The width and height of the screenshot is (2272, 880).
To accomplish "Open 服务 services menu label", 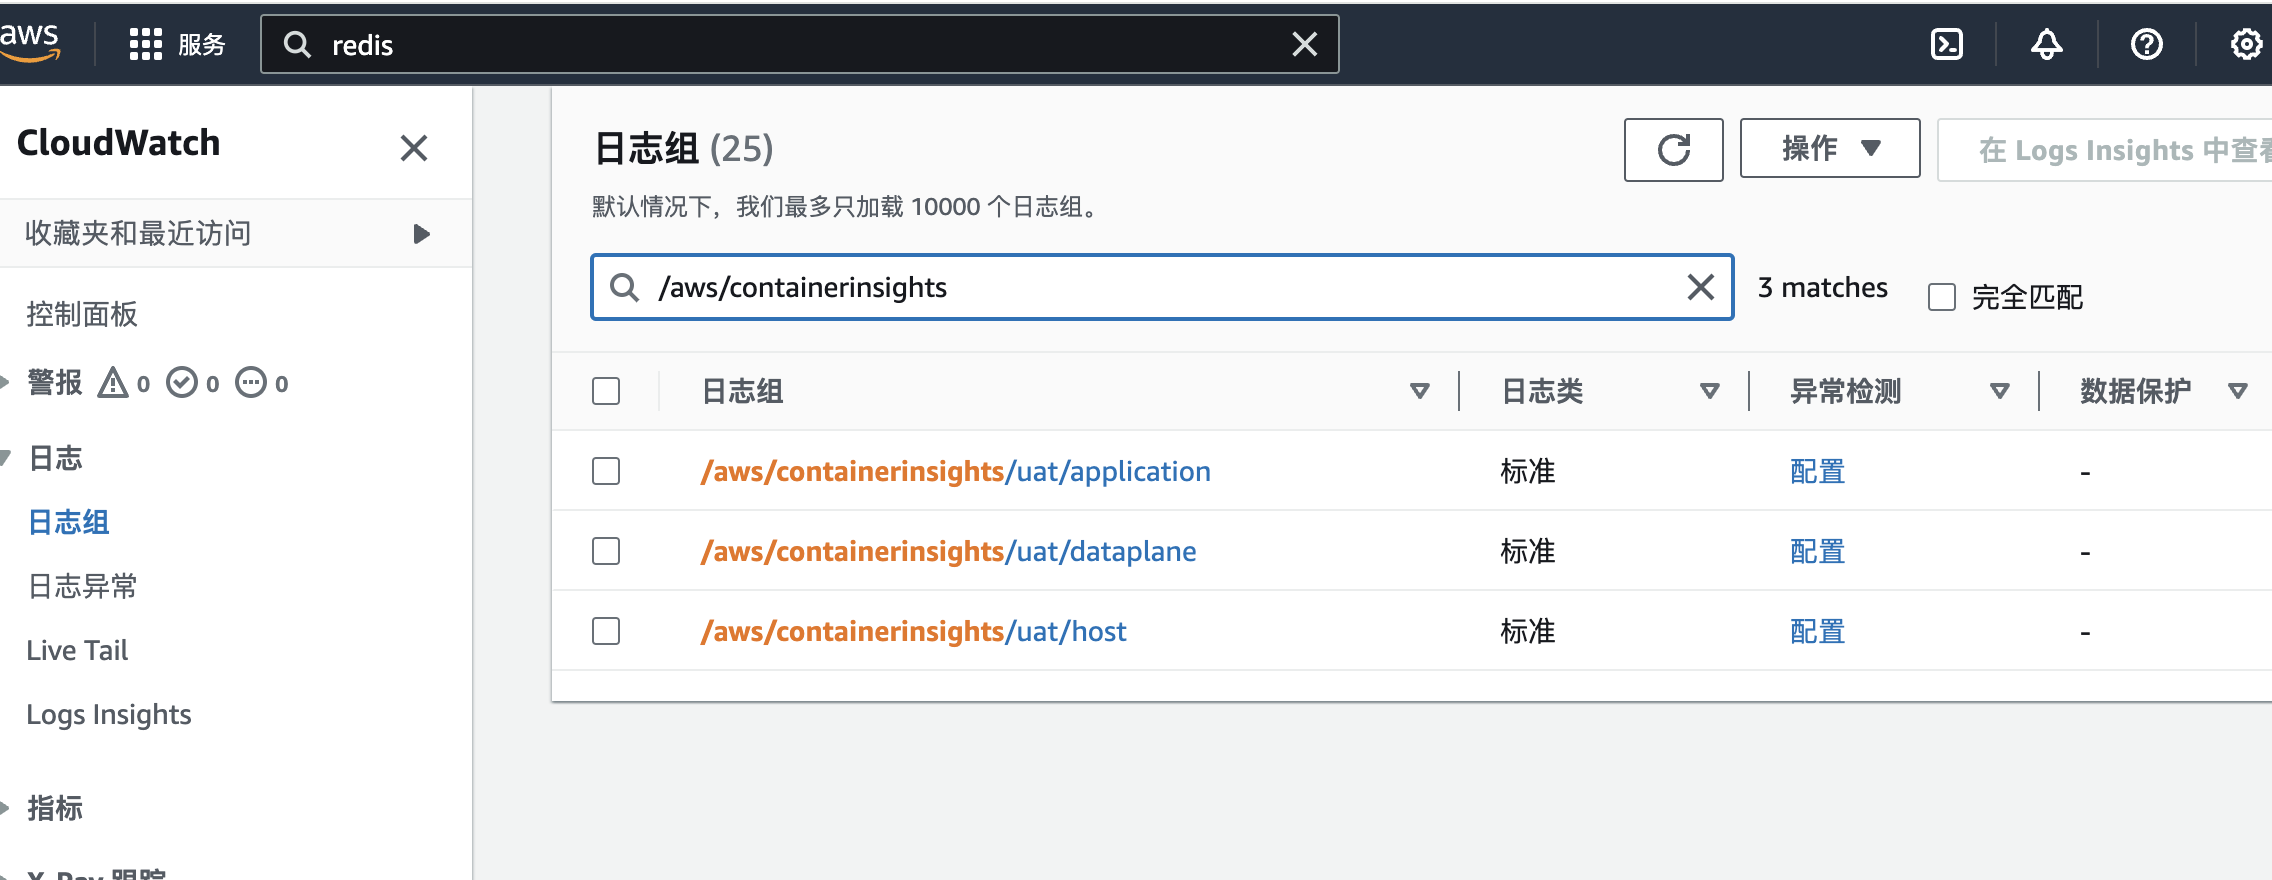I will pyautogui.click(x=202, y=45).
